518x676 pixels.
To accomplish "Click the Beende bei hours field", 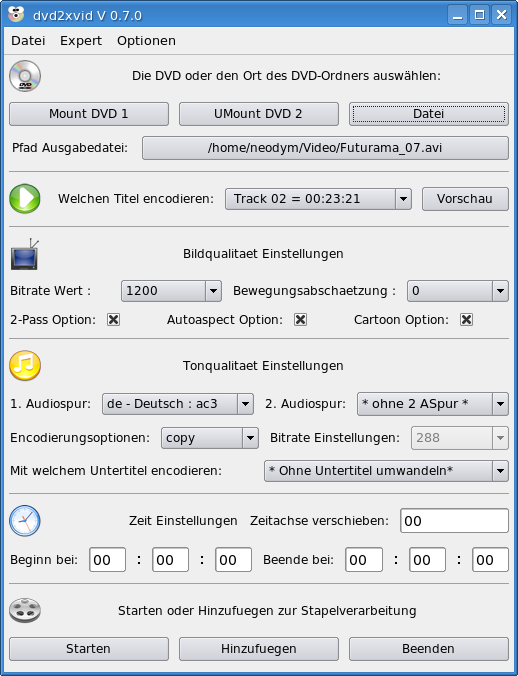I will [364, 560].
